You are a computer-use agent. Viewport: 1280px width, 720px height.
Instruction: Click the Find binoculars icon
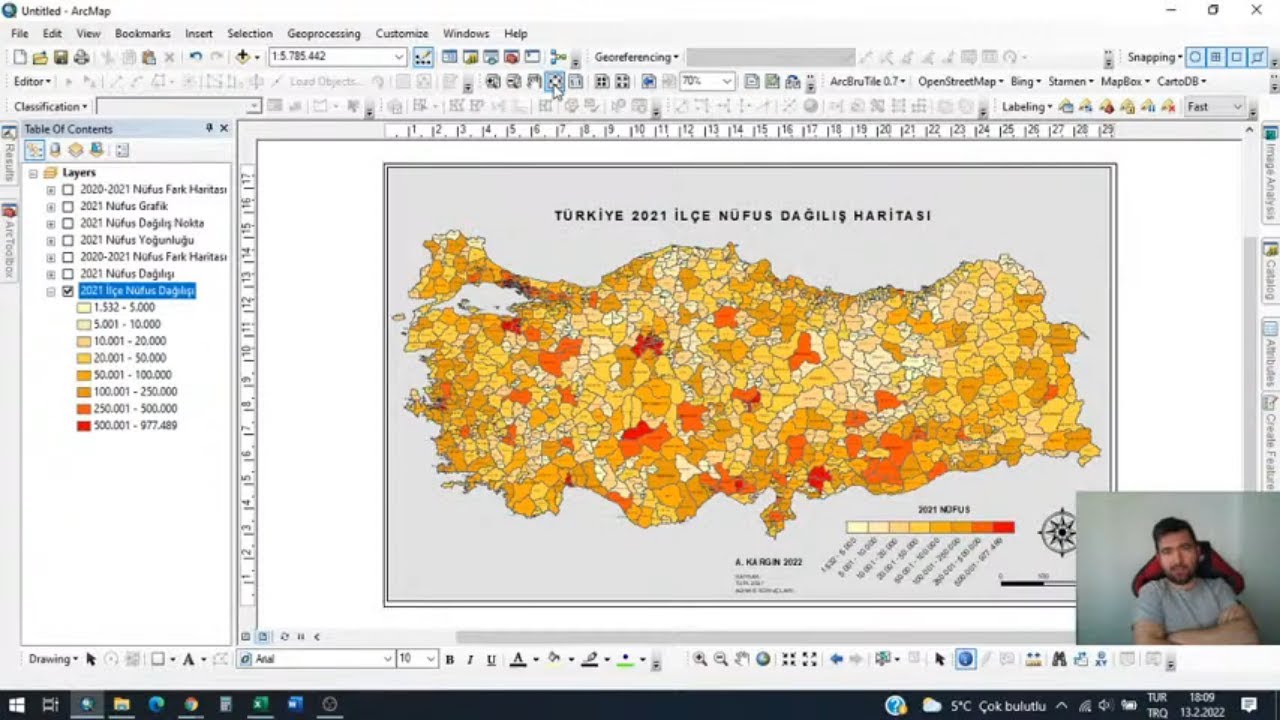coord(1059,659)
